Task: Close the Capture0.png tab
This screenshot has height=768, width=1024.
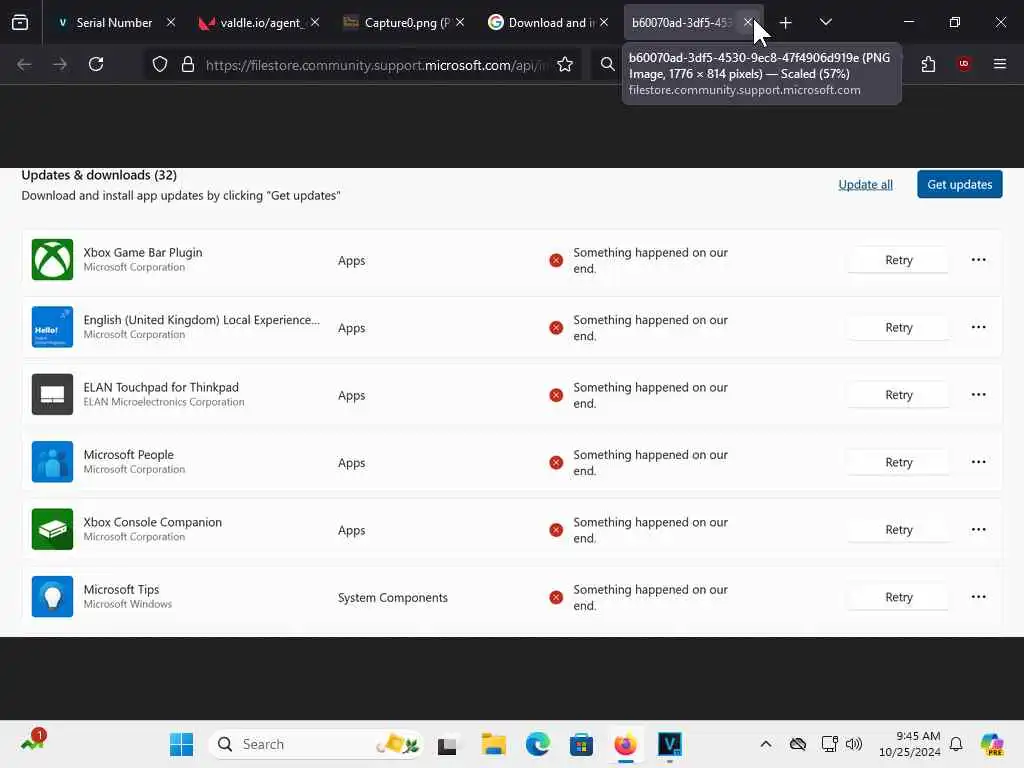Action: click(x=460, y=22)
